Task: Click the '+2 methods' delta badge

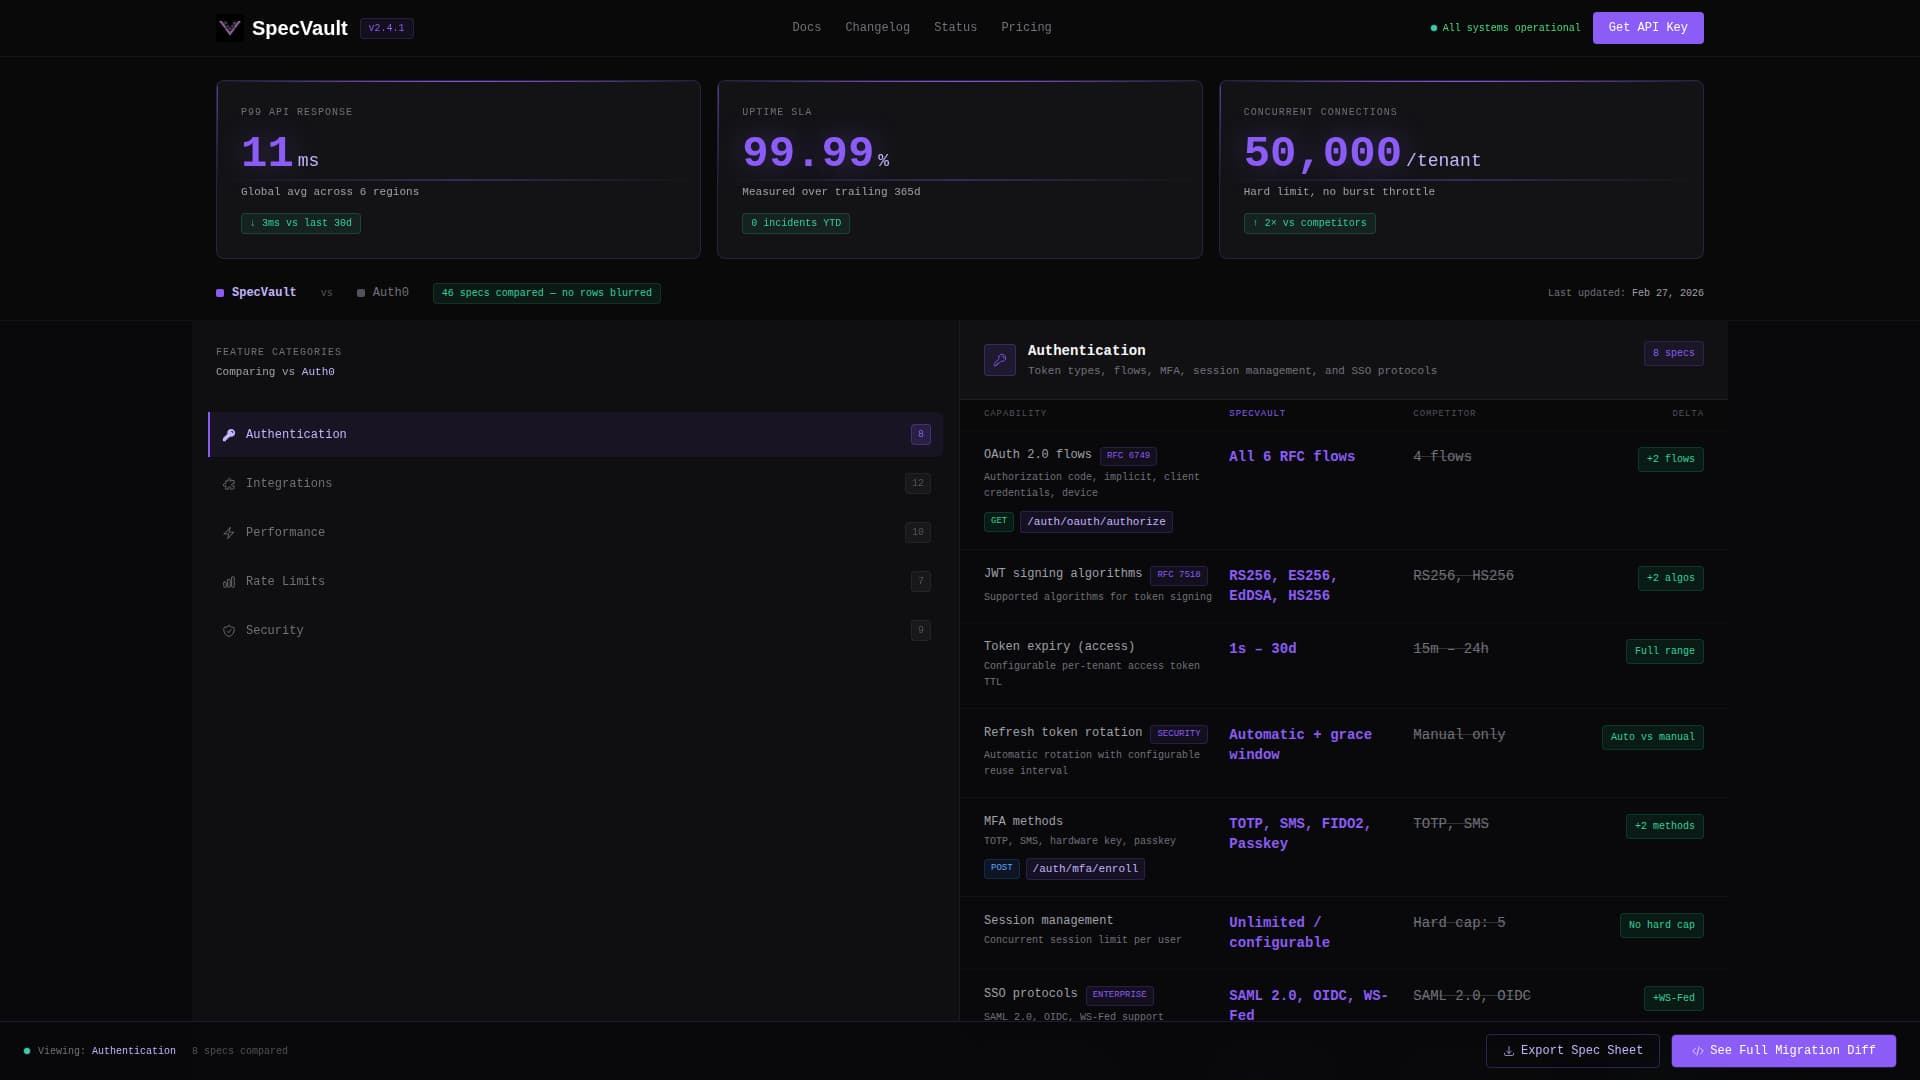Action: pos(1665,826)
